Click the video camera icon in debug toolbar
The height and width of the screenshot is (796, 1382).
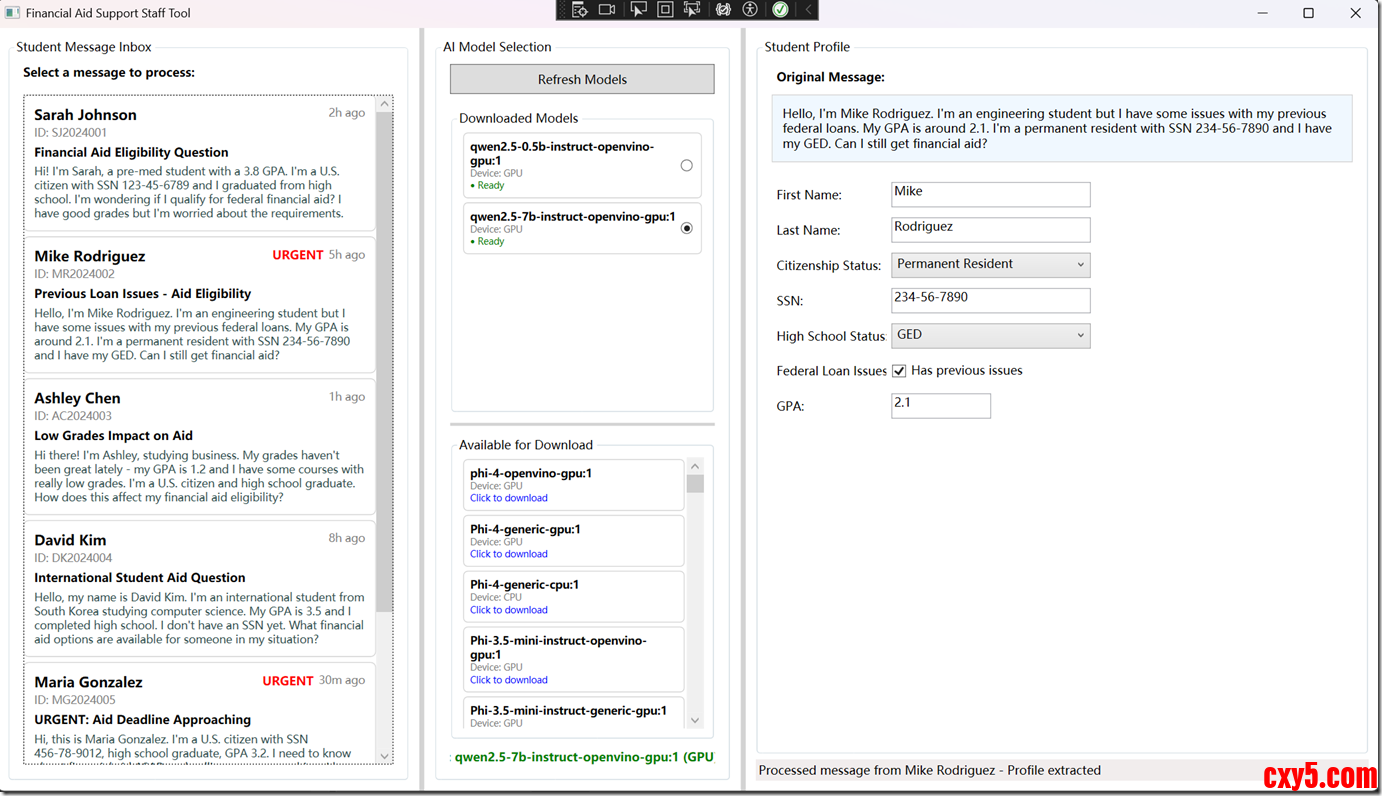[x=607, y=10]
